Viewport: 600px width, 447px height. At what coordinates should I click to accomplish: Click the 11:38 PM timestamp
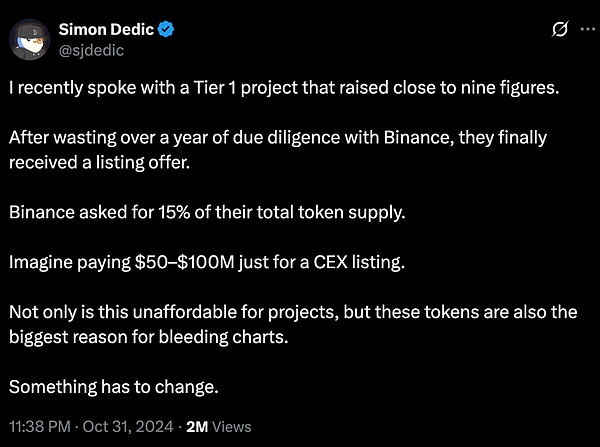click(x=40, y=426)
